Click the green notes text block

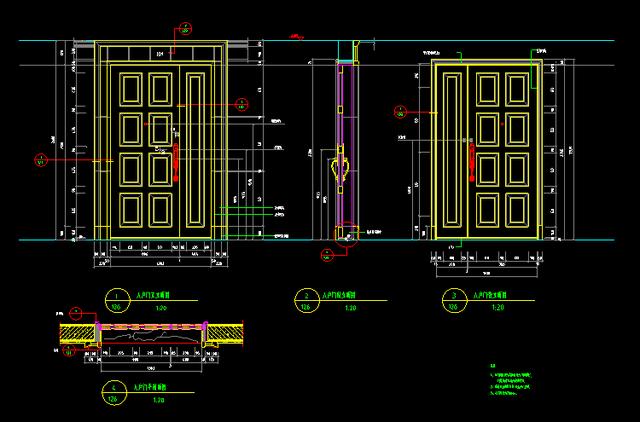tap(511, 380)
